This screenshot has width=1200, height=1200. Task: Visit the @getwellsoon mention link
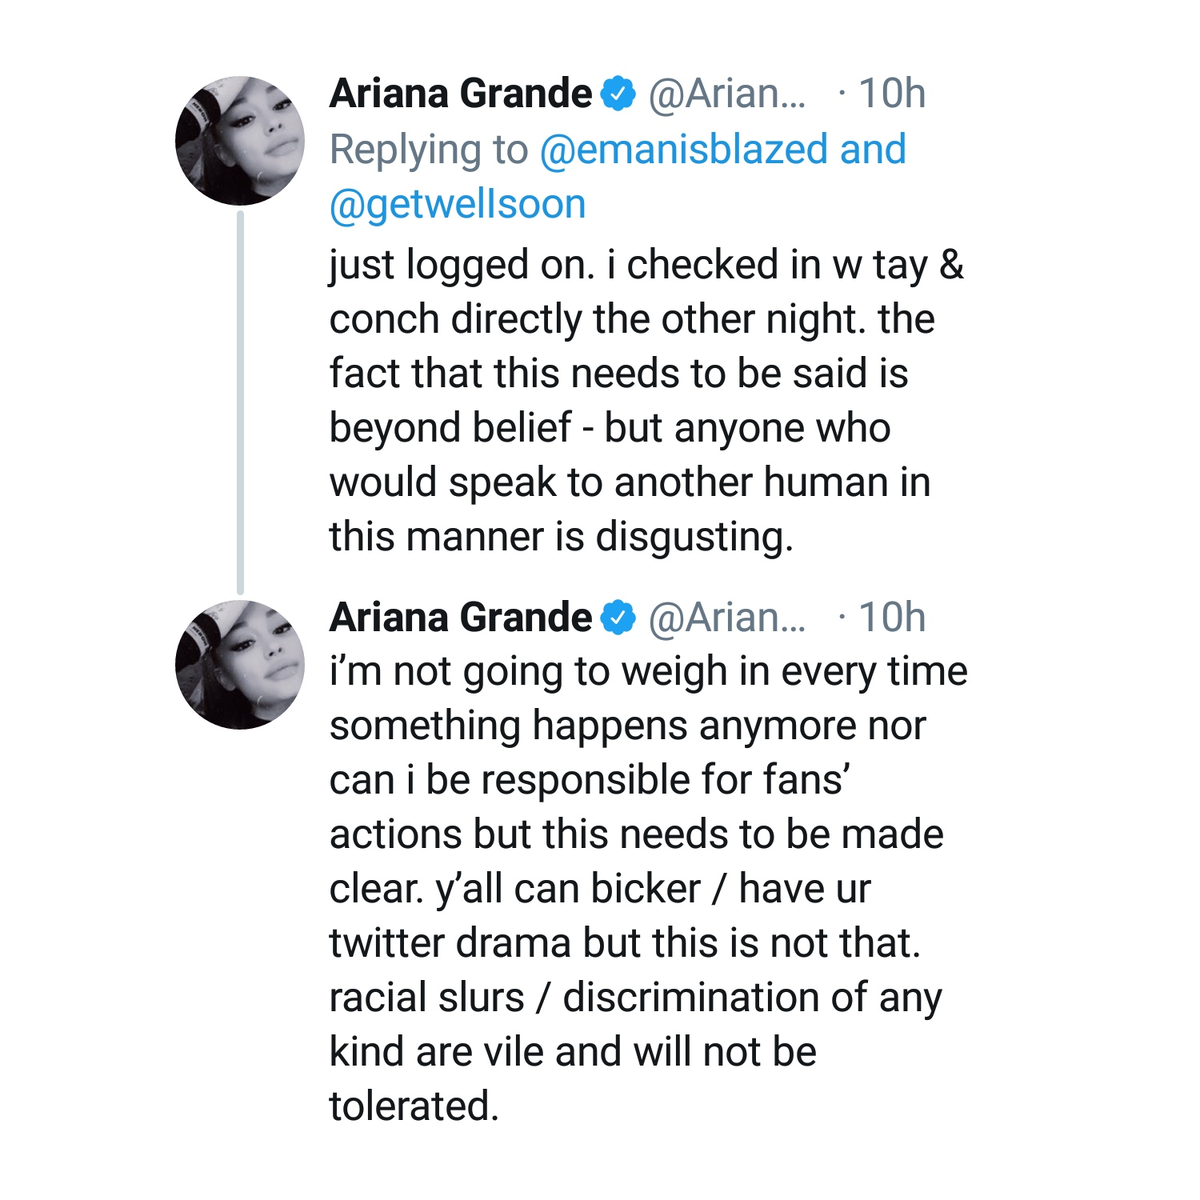[x=457, y=204]
